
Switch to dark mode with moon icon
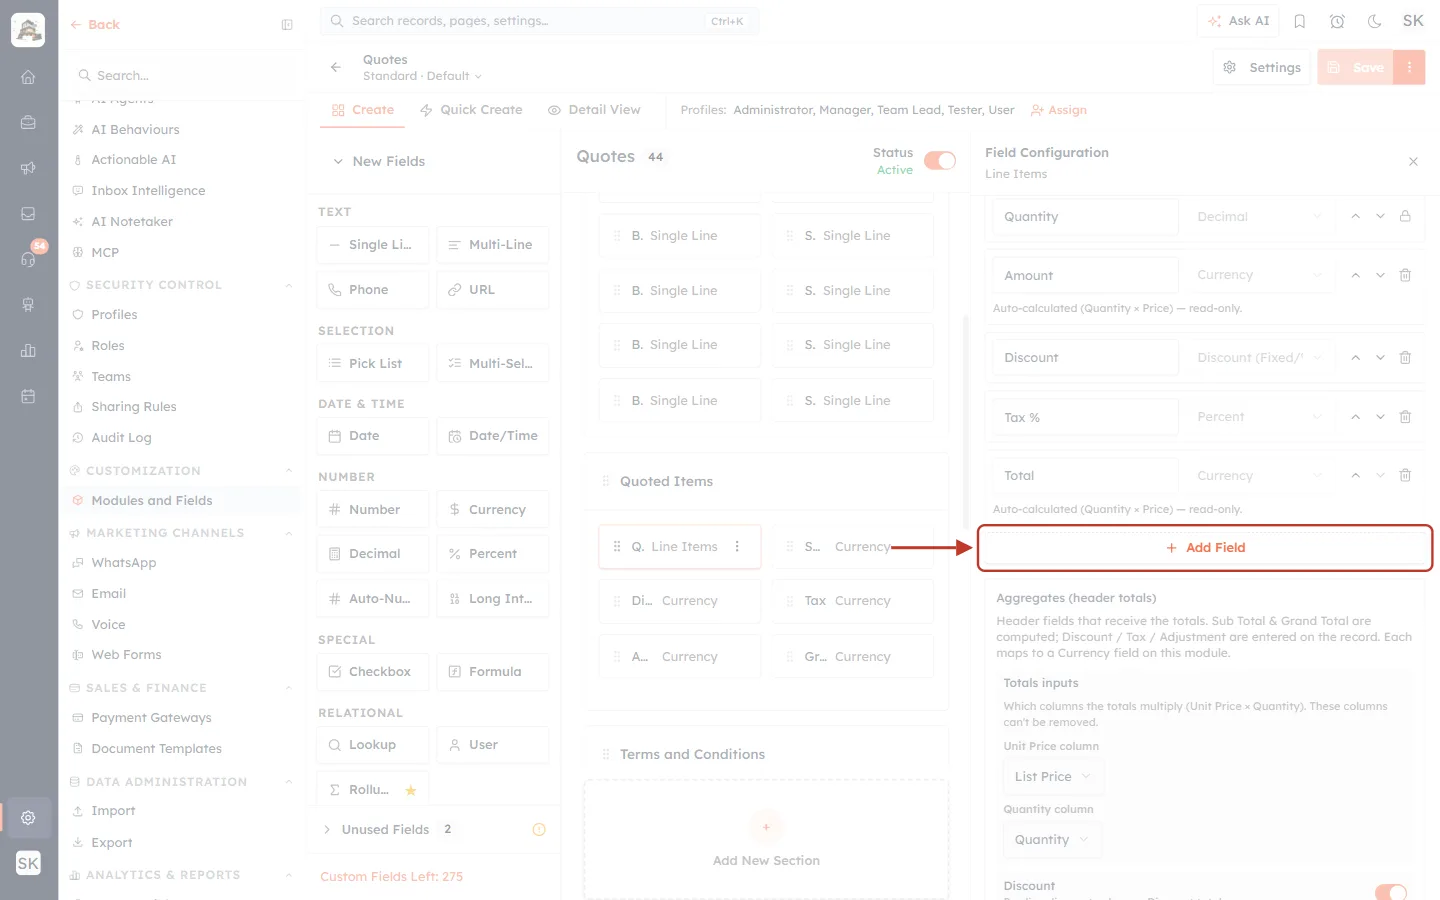(1375, 21)
